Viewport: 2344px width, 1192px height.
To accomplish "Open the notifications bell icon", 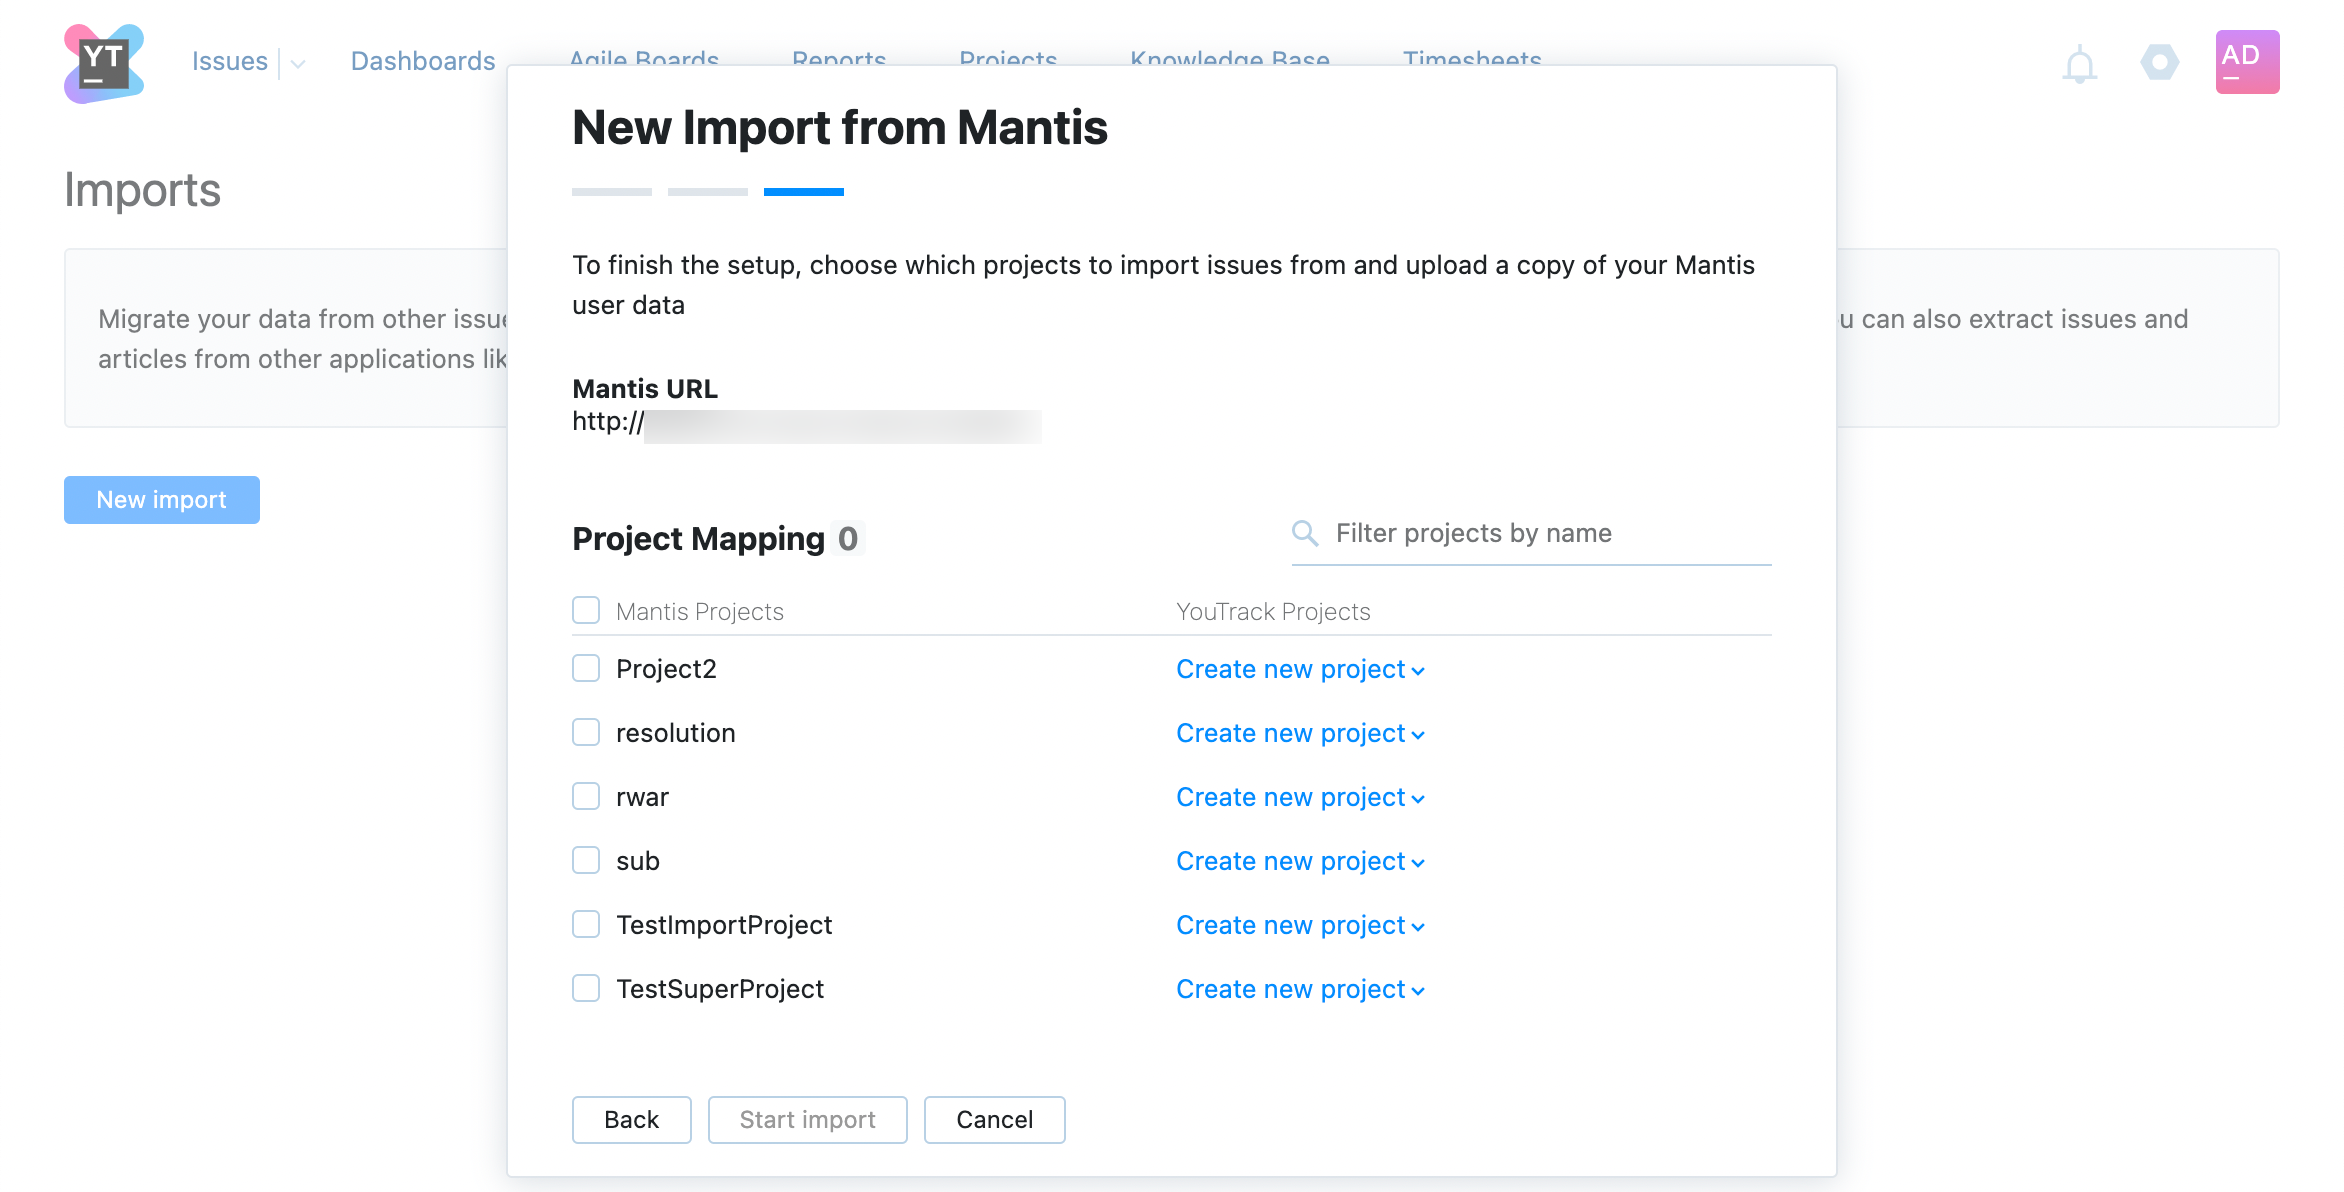I will [2079, 64].
